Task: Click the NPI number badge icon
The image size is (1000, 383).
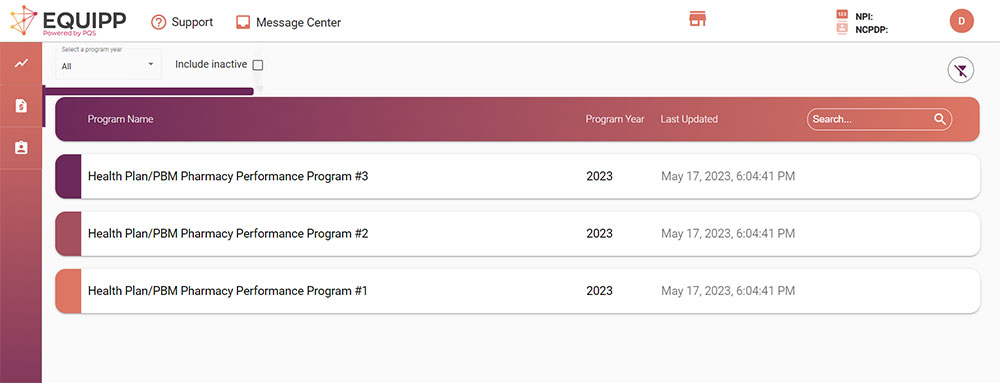Action: tap(842, 14)
